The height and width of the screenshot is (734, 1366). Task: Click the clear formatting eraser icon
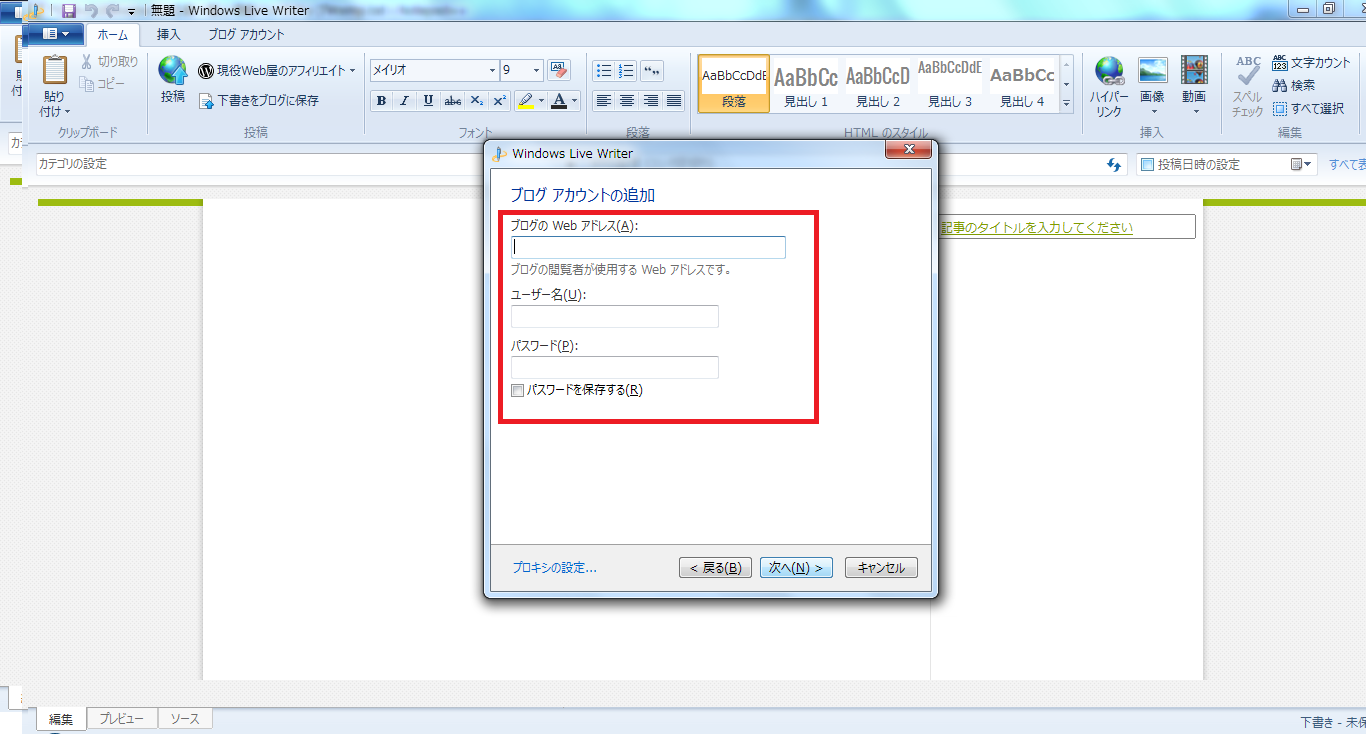(559, 70)
